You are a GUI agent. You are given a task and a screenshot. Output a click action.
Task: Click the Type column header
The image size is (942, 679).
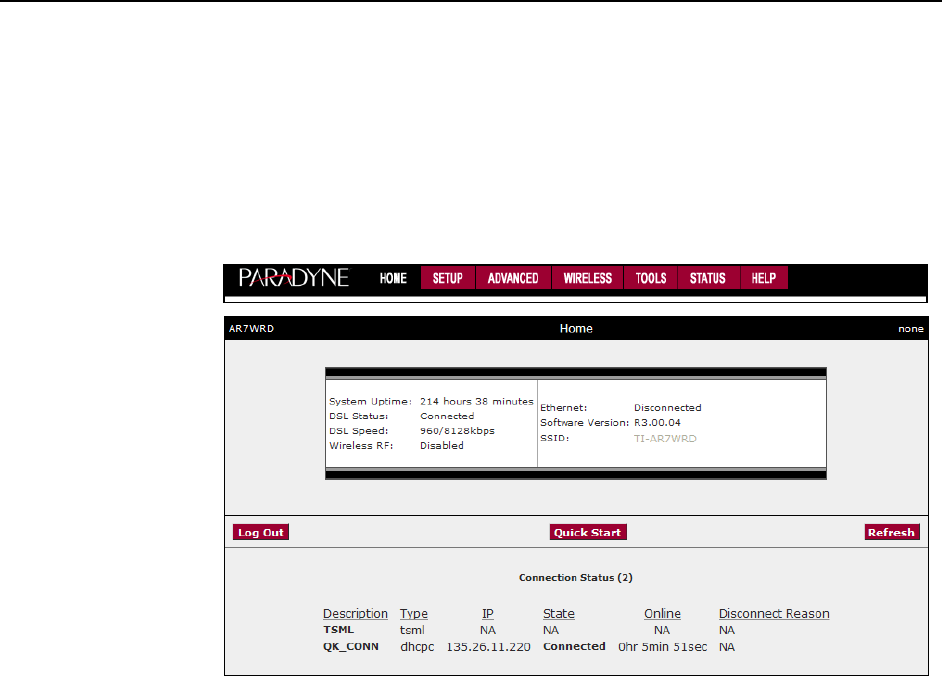pos(413,614)
